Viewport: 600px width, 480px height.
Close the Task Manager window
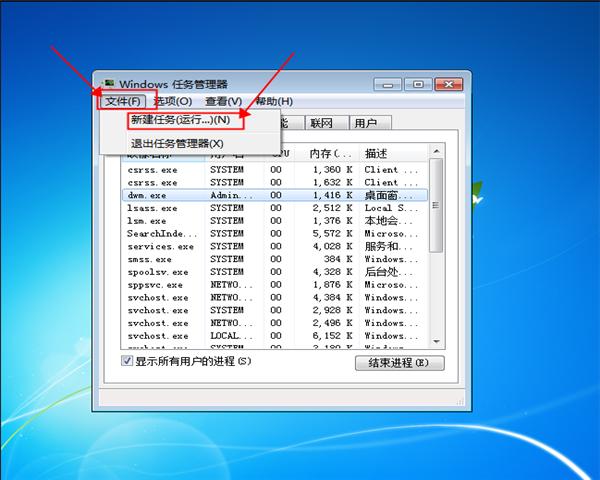pyautogui.click(x=448, y=85)
